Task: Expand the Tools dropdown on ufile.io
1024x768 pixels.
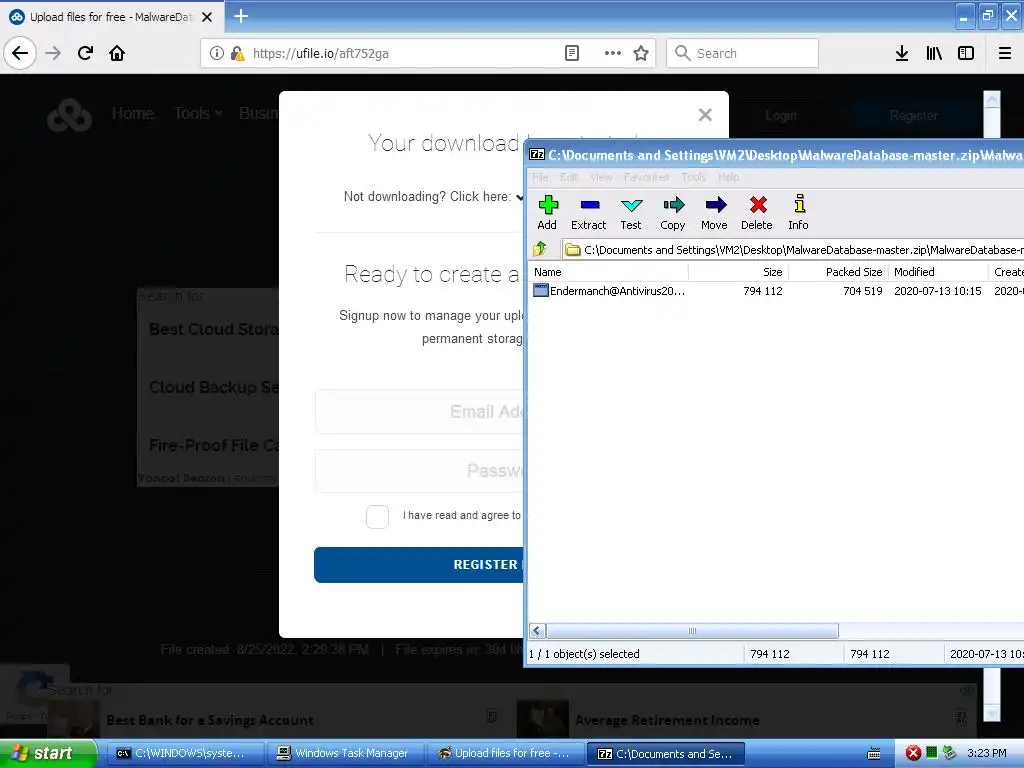Action: pyautogui.click(x=198, y=114)
